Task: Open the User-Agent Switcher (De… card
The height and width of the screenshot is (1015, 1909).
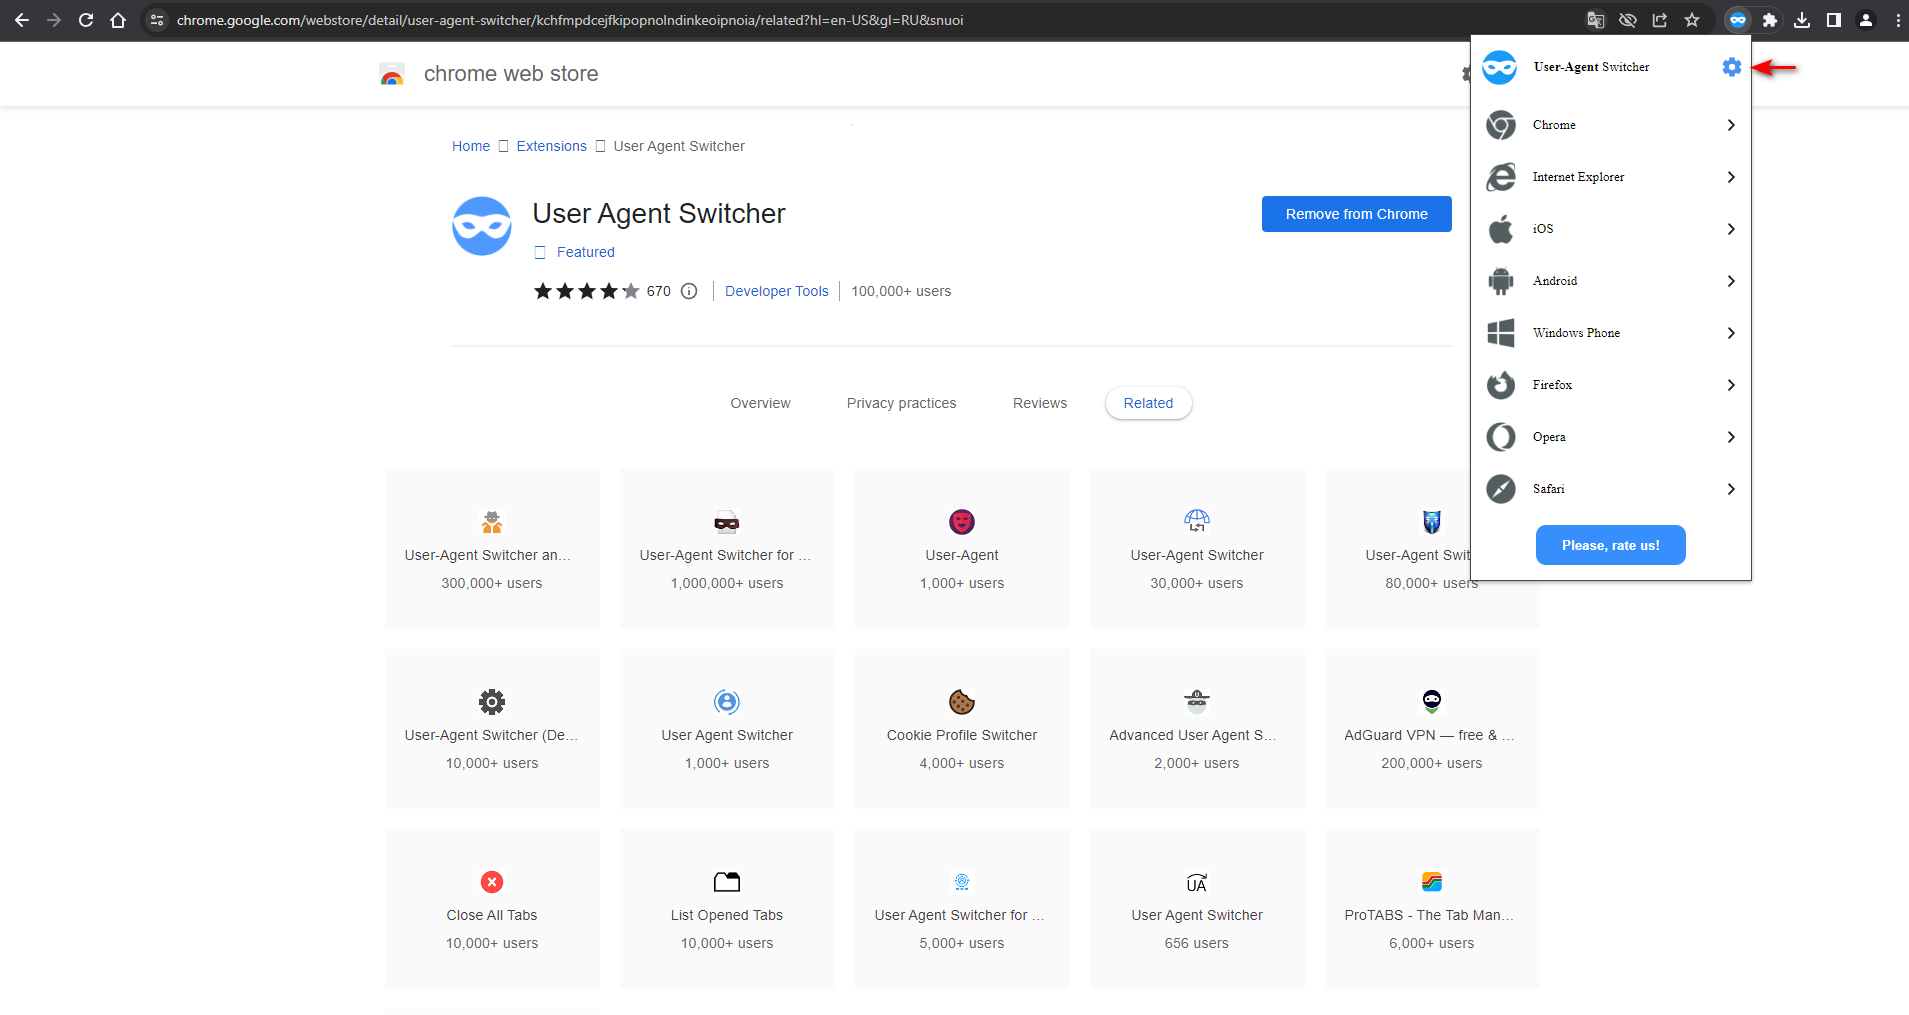Action: [492, 729]
